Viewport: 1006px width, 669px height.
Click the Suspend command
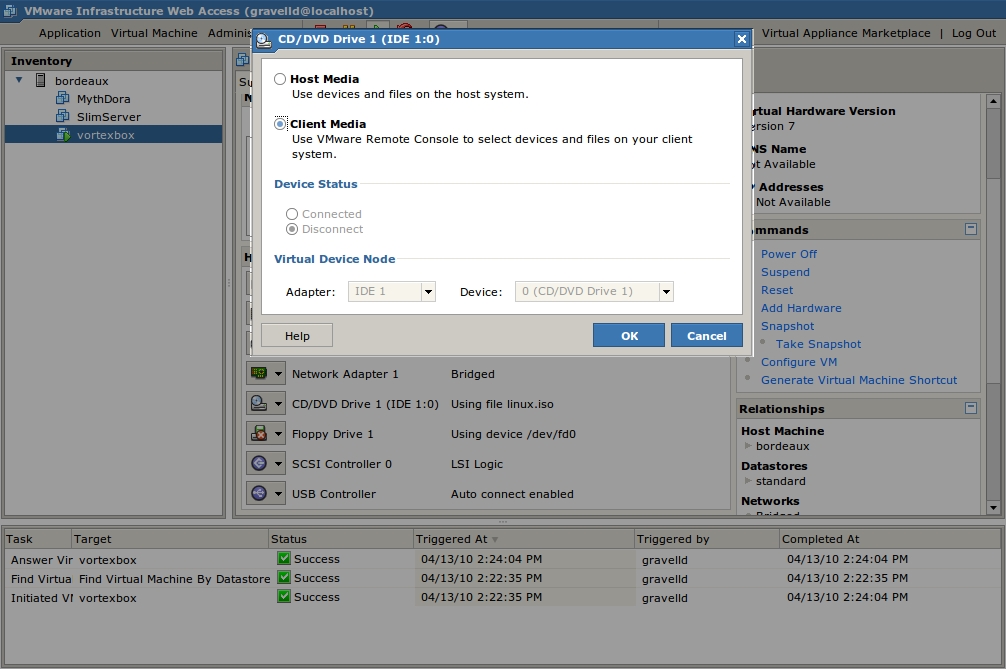click(785, 272)
